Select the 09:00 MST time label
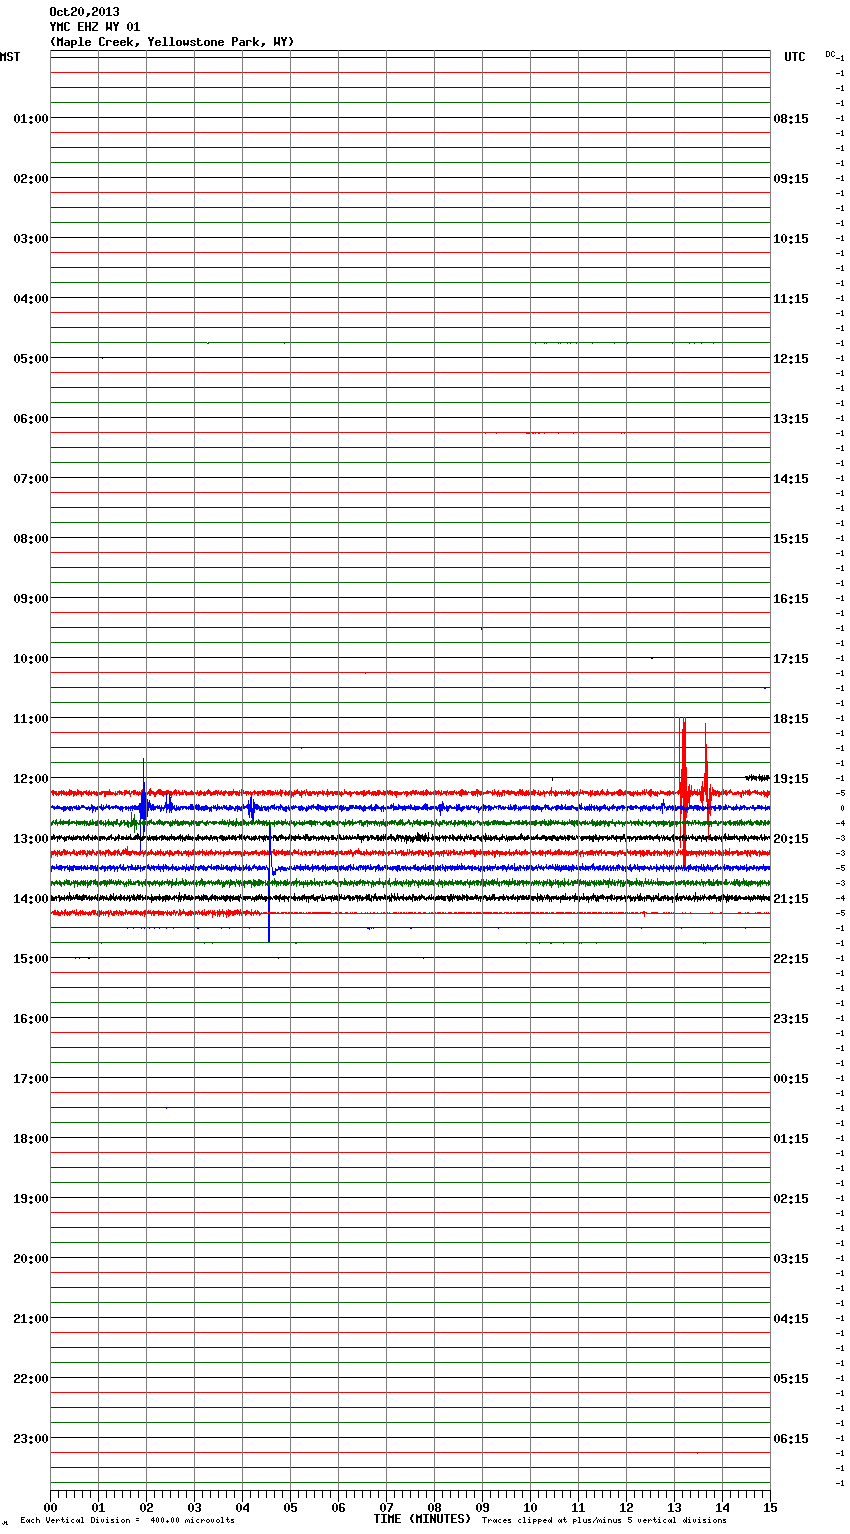Viewport: 850px width, 1534px height. [x=31, y=599]
